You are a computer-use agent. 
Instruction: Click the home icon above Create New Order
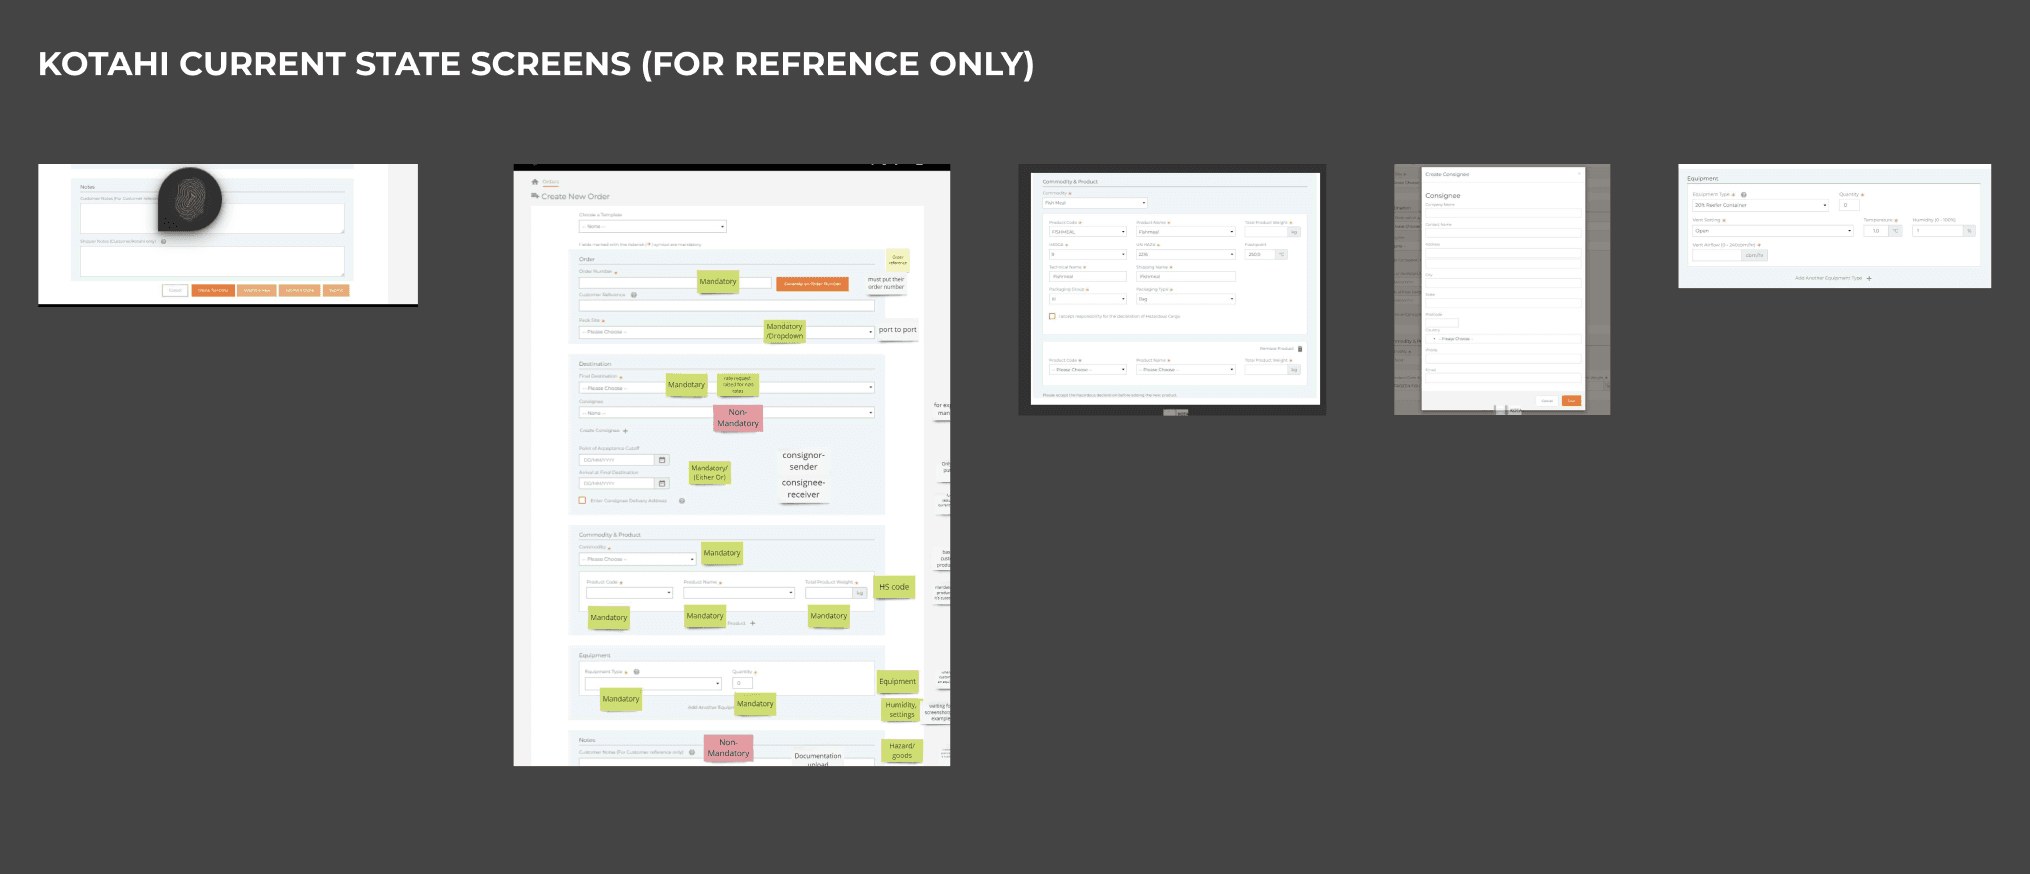click(x=535, y=182)
